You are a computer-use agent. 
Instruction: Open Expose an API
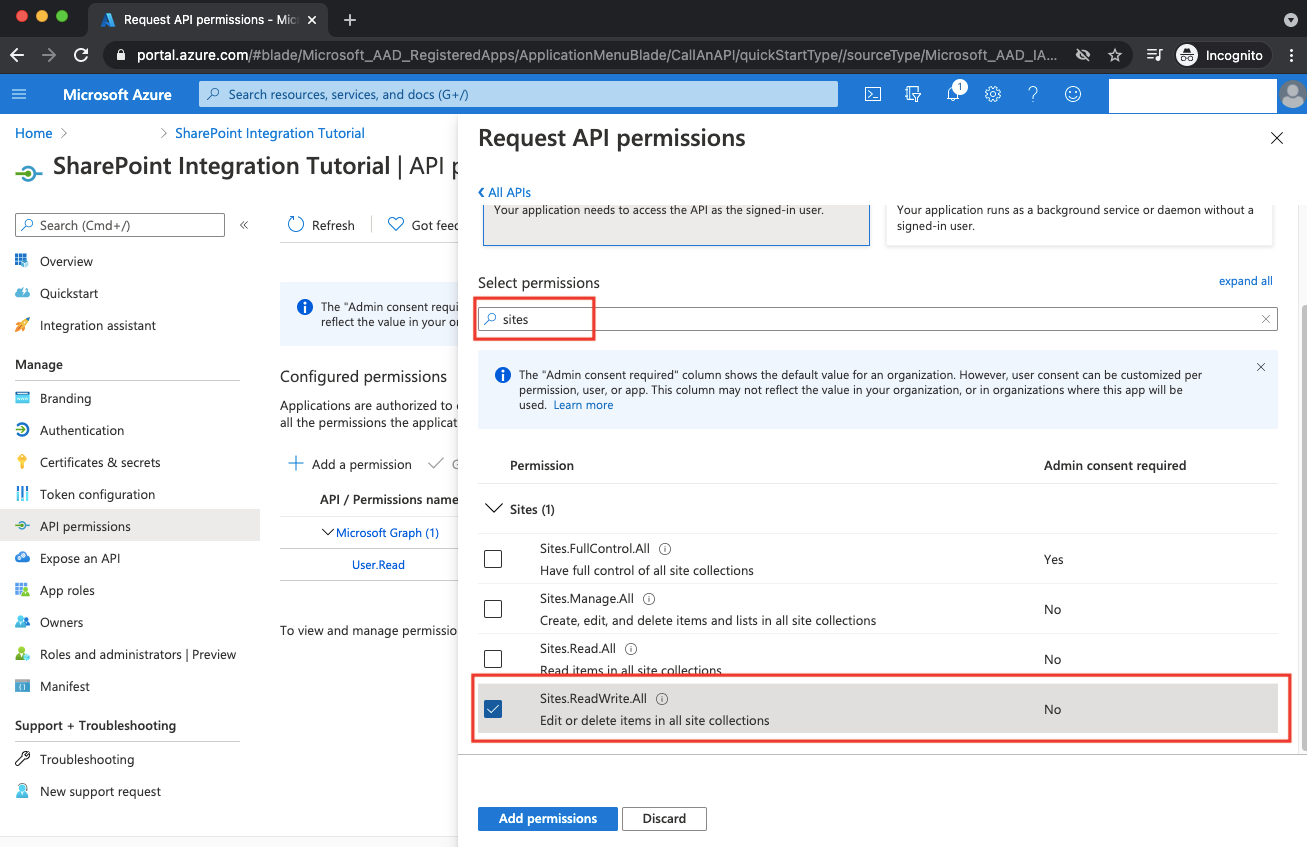(80, 558)
